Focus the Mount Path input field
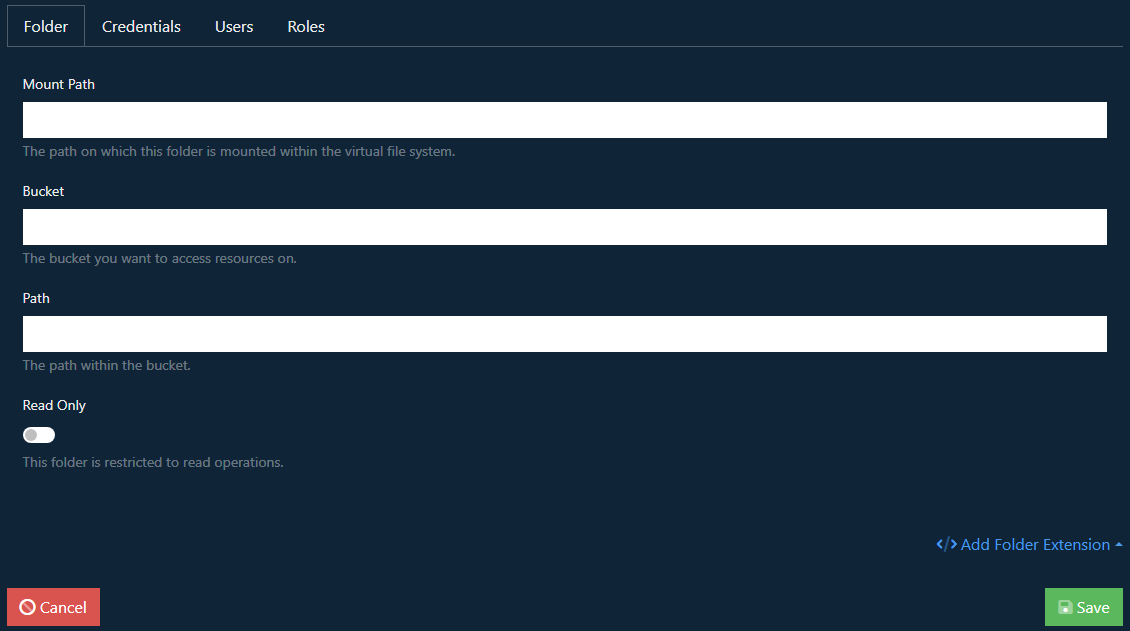 click(x=564, y=120)
